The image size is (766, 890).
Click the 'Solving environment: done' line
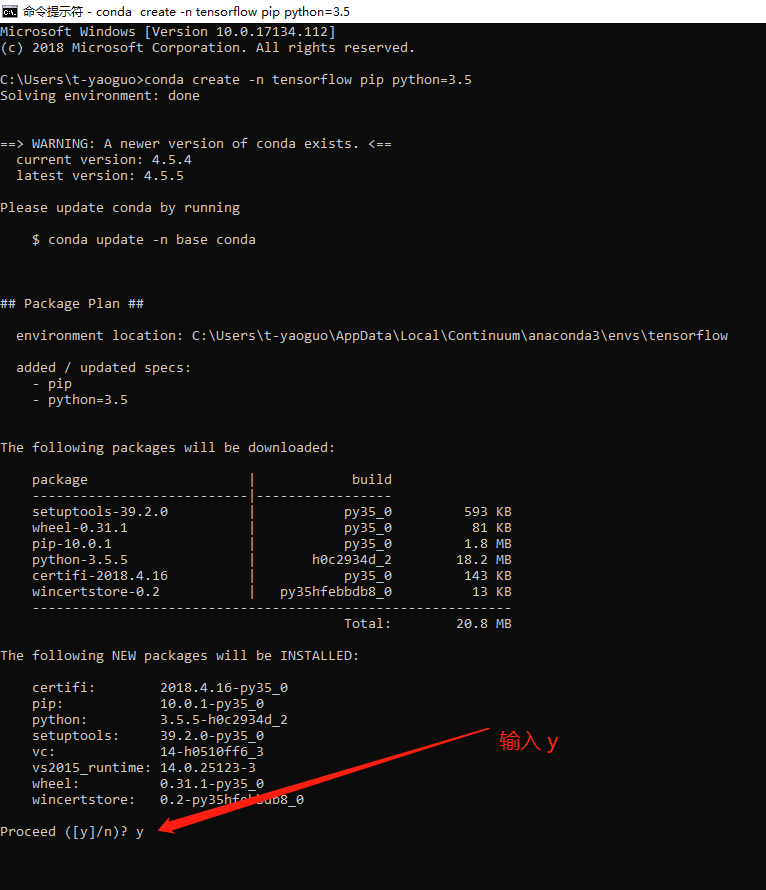pyautogui.click(x=100, y=96)
